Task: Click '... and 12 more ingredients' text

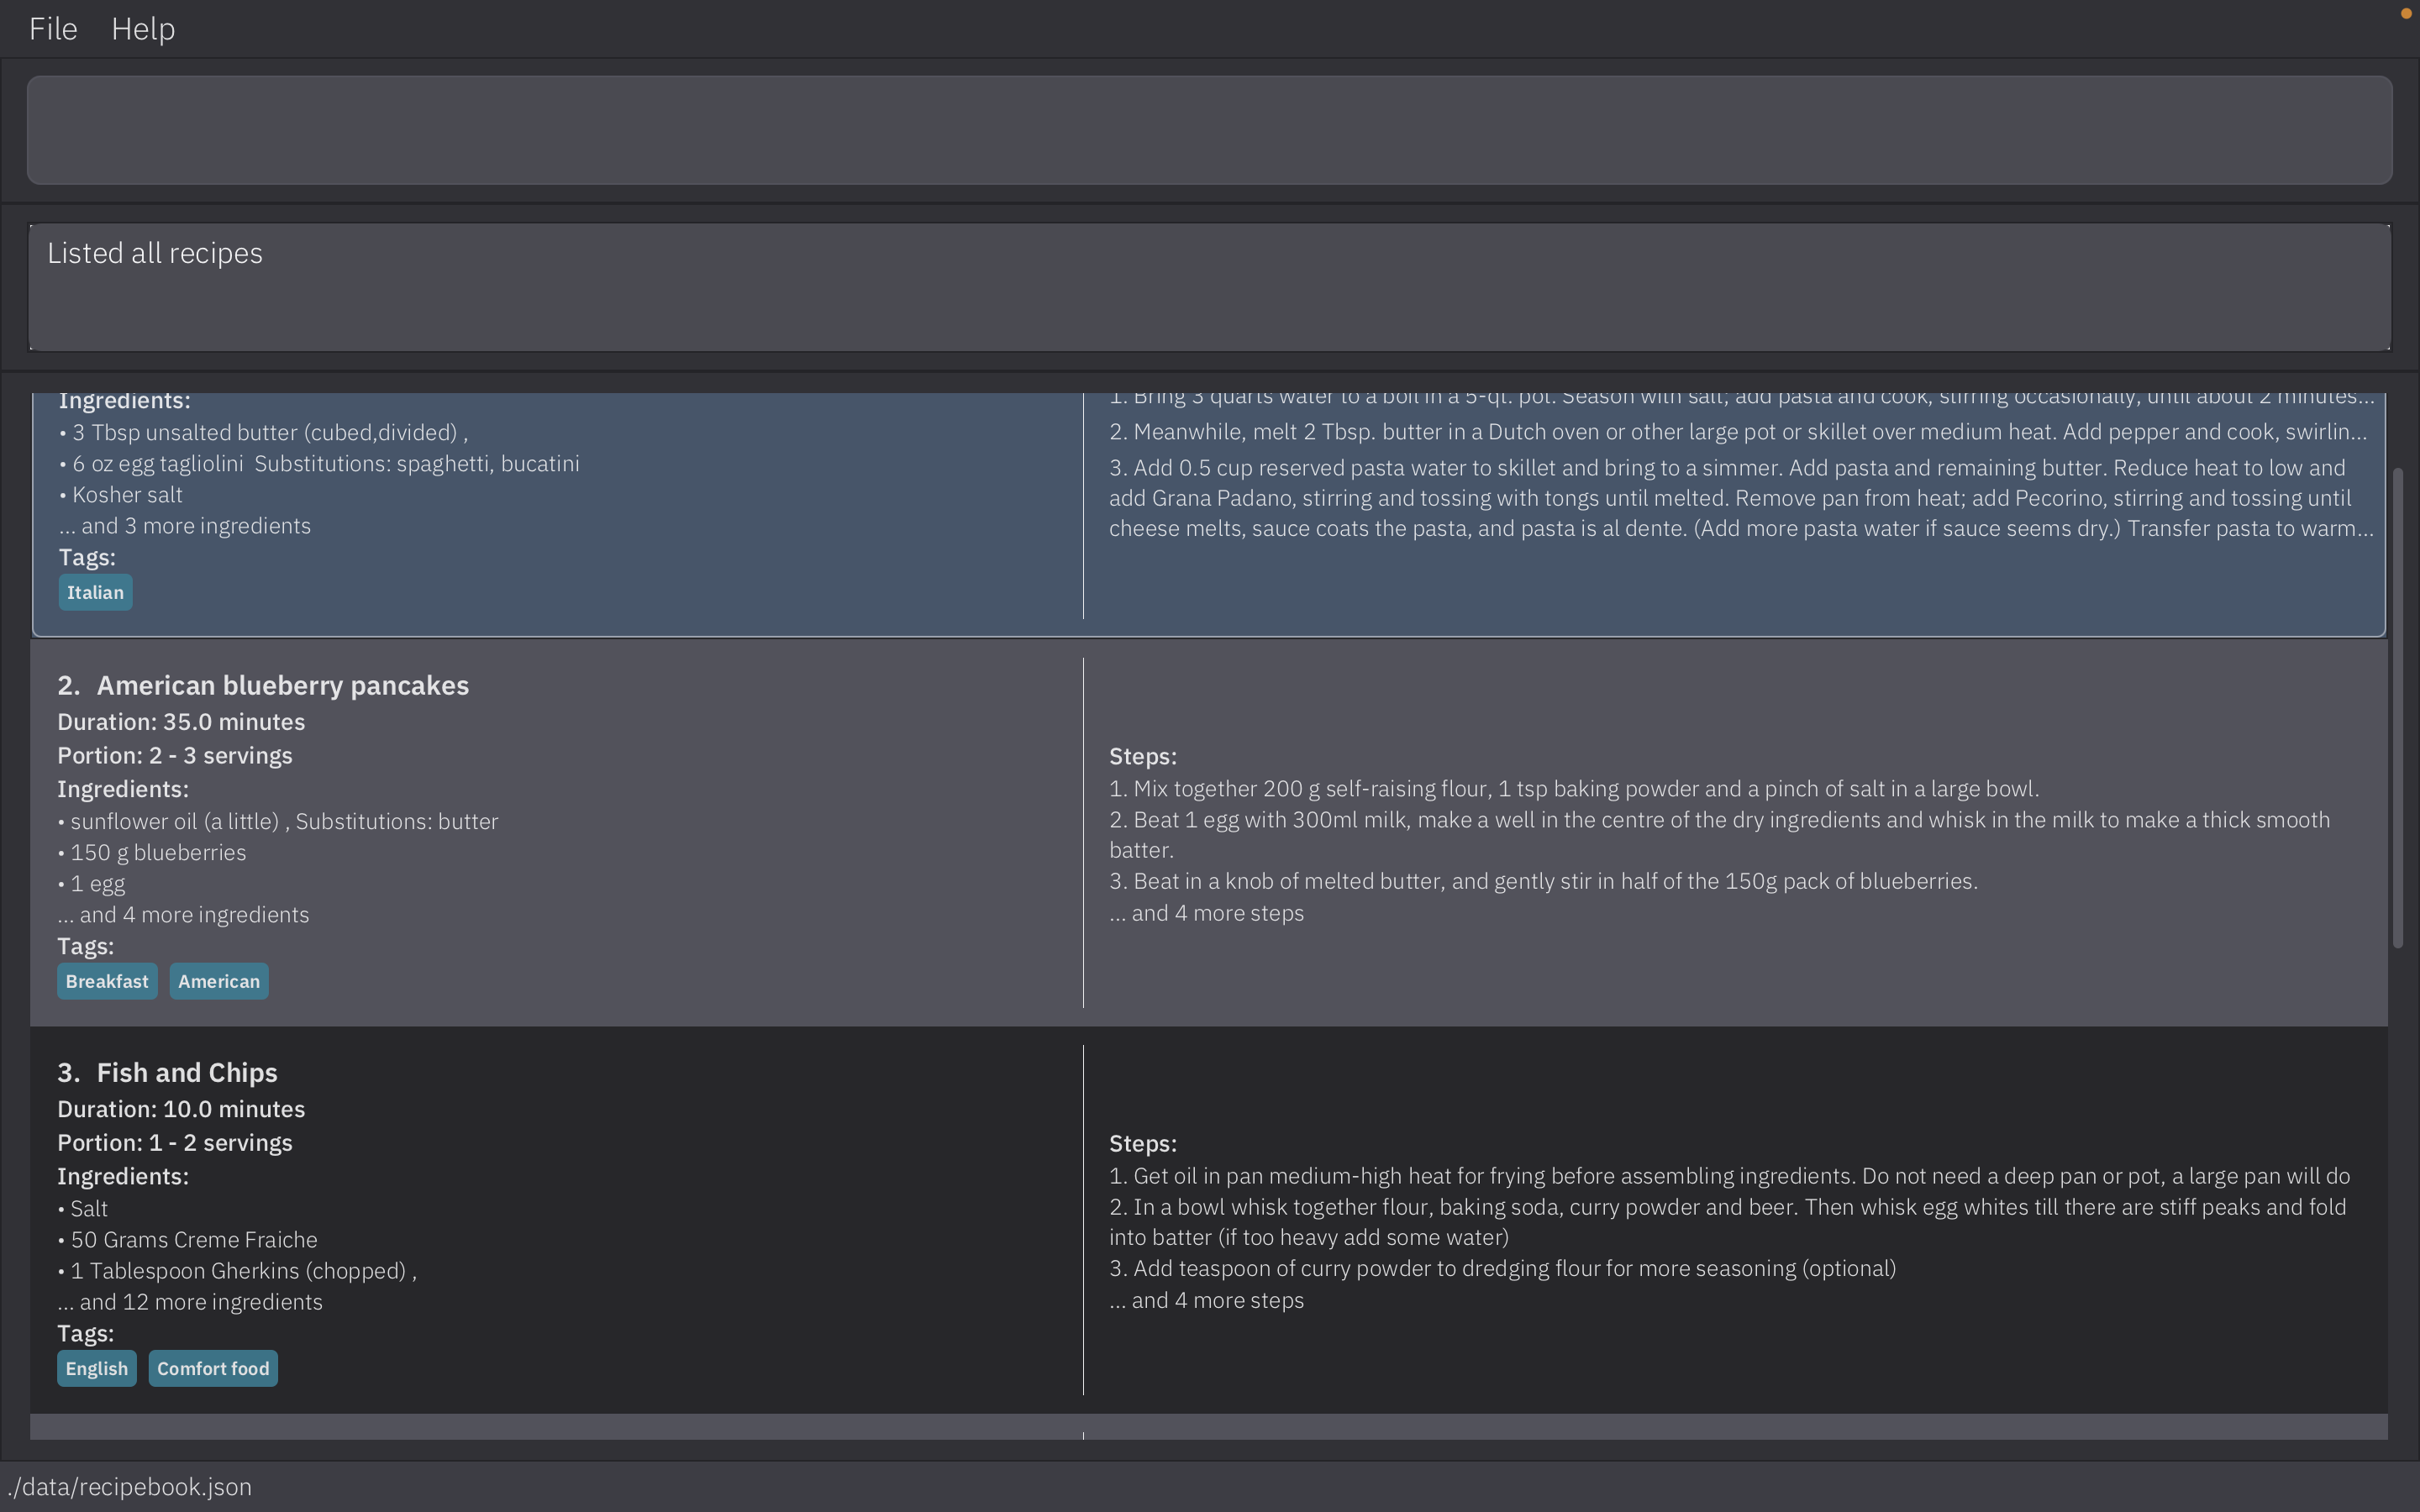Action: tap(190, 1302)
